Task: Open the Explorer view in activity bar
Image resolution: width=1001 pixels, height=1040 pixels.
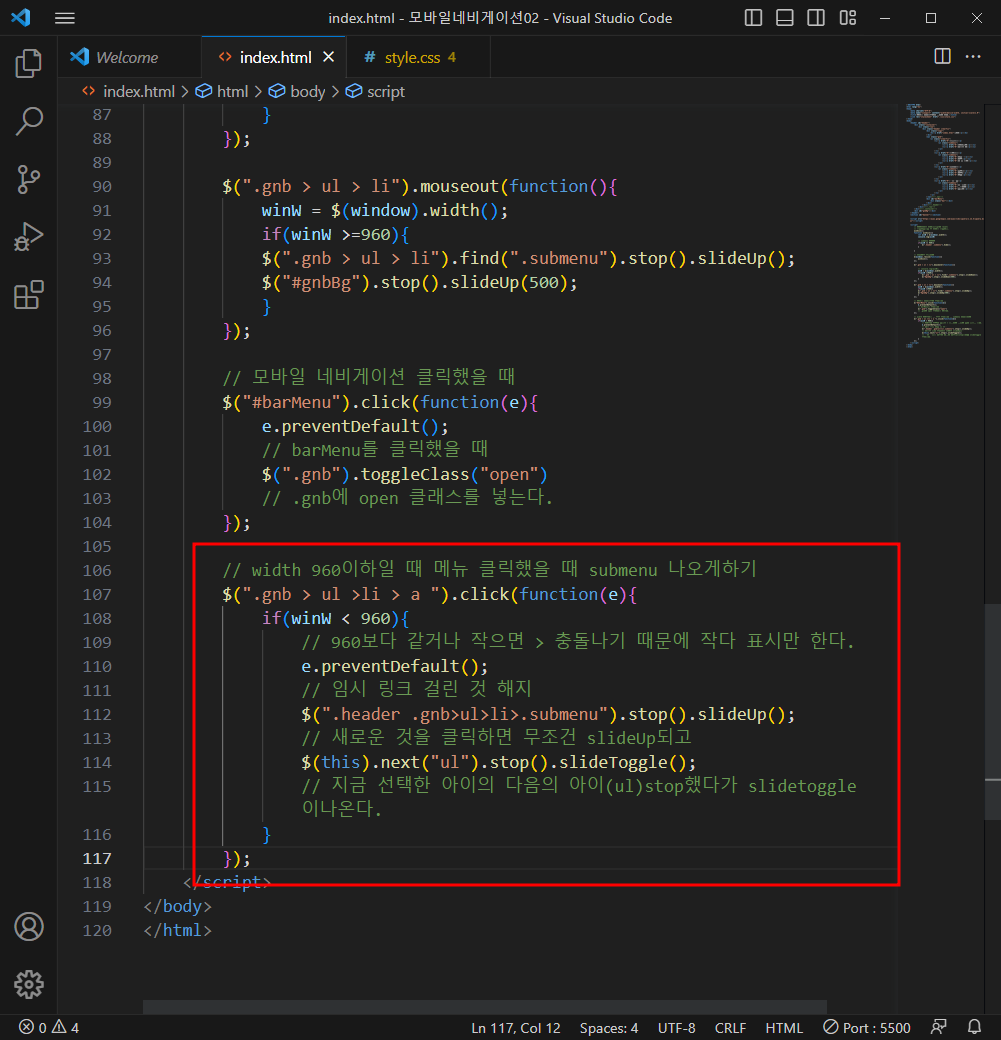Action: click(x=29, y=63)
